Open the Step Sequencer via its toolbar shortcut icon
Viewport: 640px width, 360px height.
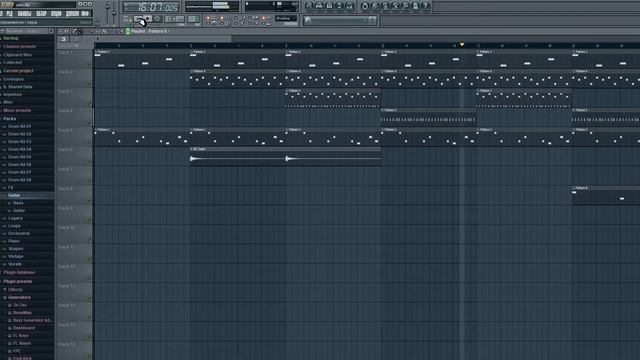point(319,6)
